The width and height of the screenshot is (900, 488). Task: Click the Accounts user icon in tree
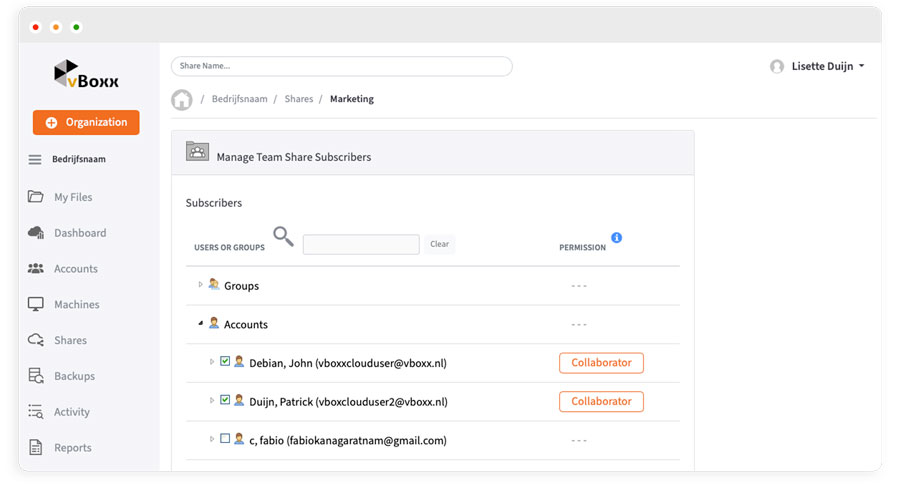(214, 323)
